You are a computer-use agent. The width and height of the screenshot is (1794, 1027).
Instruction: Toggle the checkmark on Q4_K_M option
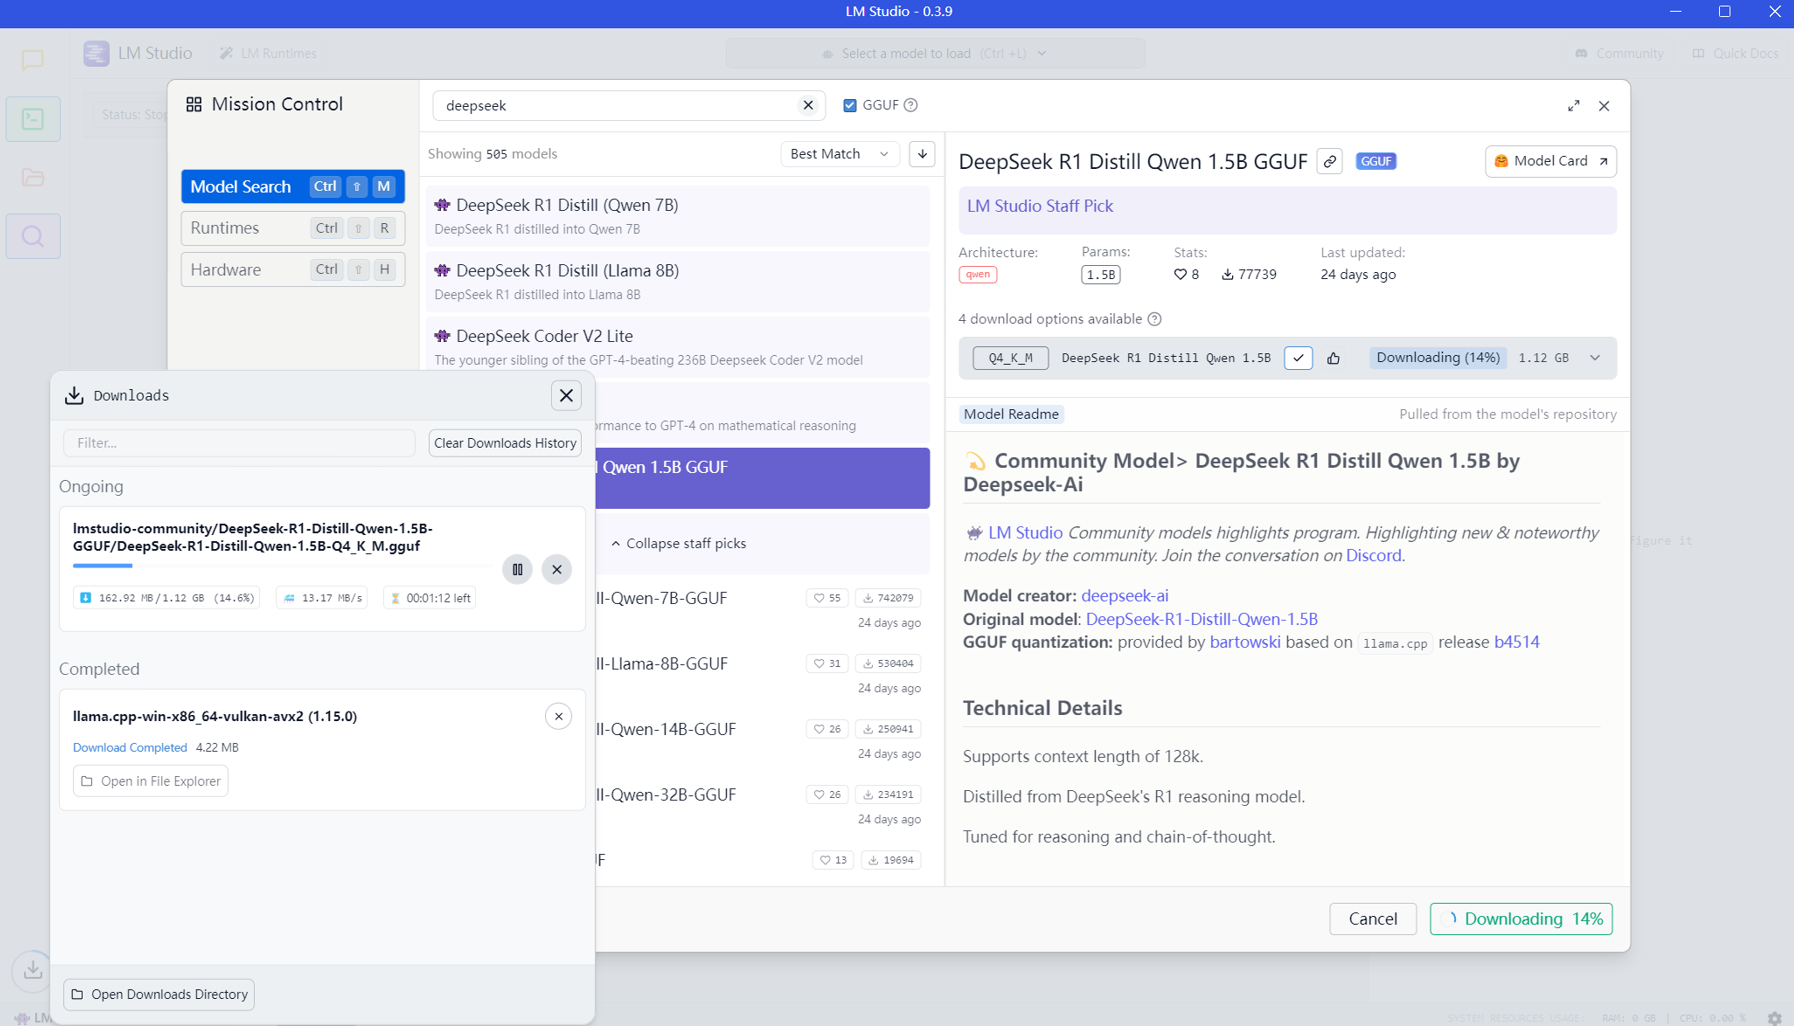[x=1298, y=358]
